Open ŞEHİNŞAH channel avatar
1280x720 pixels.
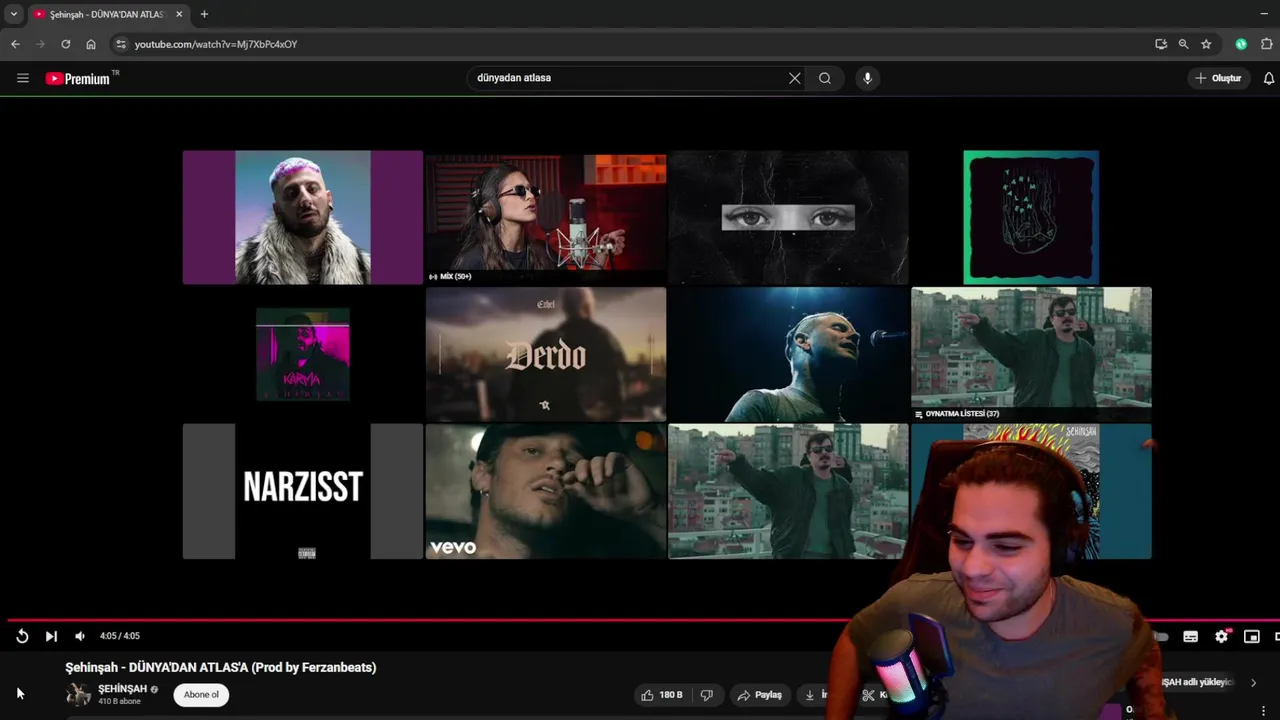click(x=78, y=694)
